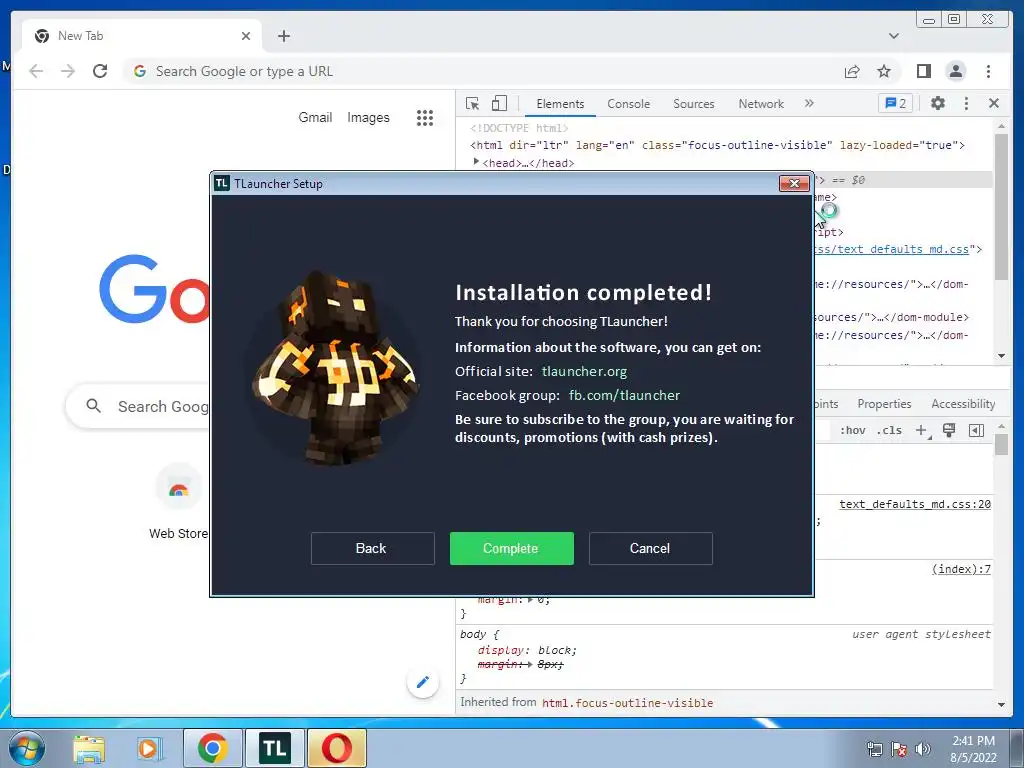Viewport: 1024px width, 768px height.
Task: Switch to the Console tab in DevTools
Action: pyautogui.click(x=628, y=104)
